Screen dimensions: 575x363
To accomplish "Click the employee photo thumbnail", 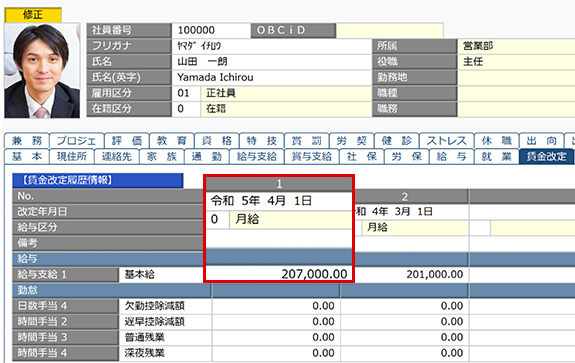I will click(x=42, y=71).
